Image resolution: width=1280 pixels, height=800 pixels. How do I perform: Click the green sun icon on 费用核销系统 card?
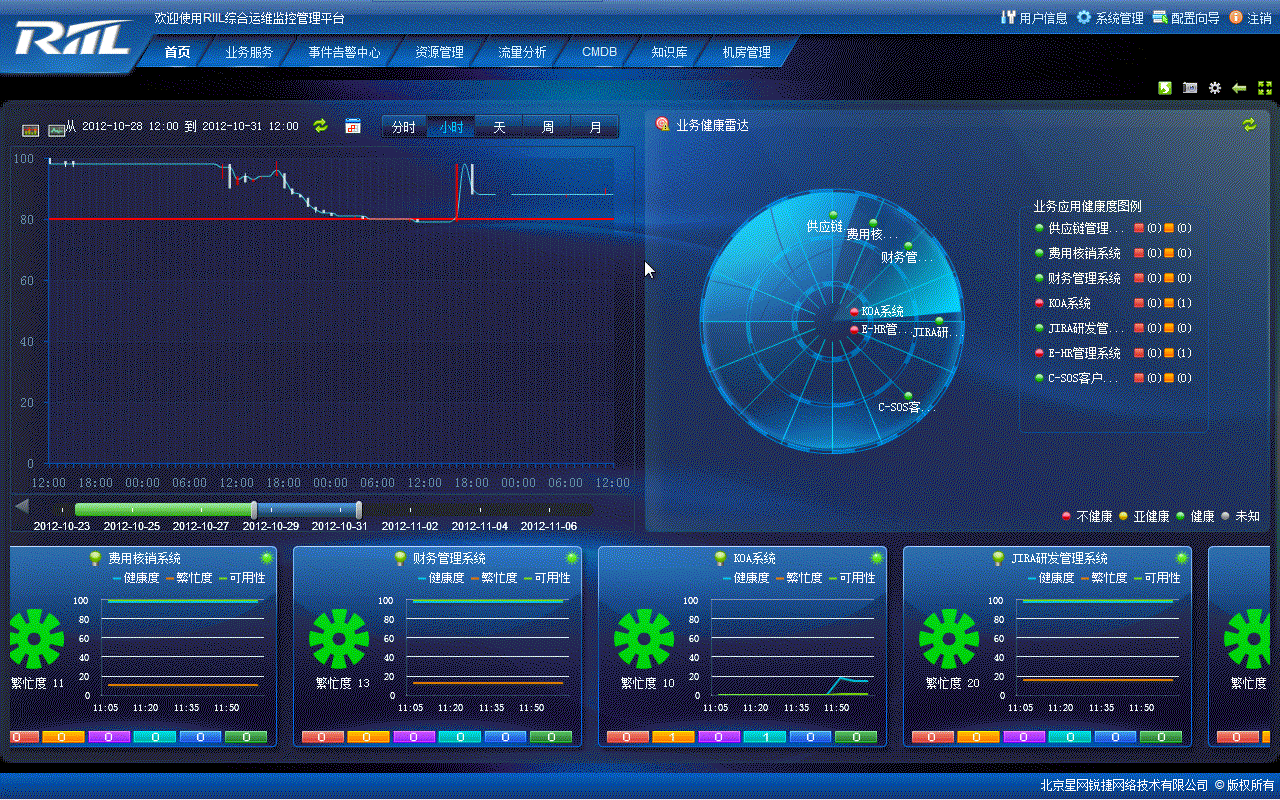(267, 558)
